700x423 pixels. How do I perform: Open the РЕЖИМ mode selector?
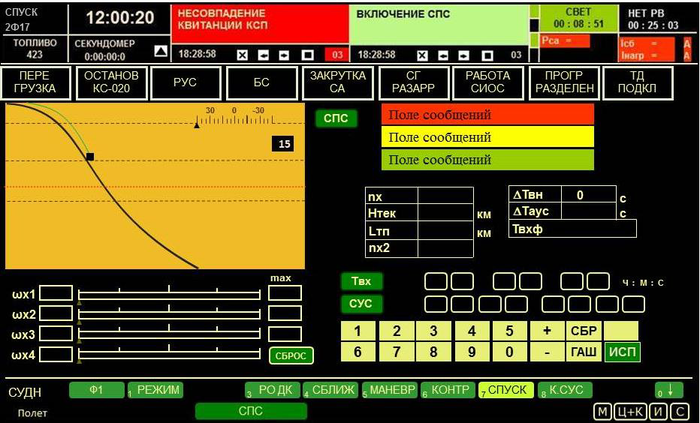pos(160,389)
